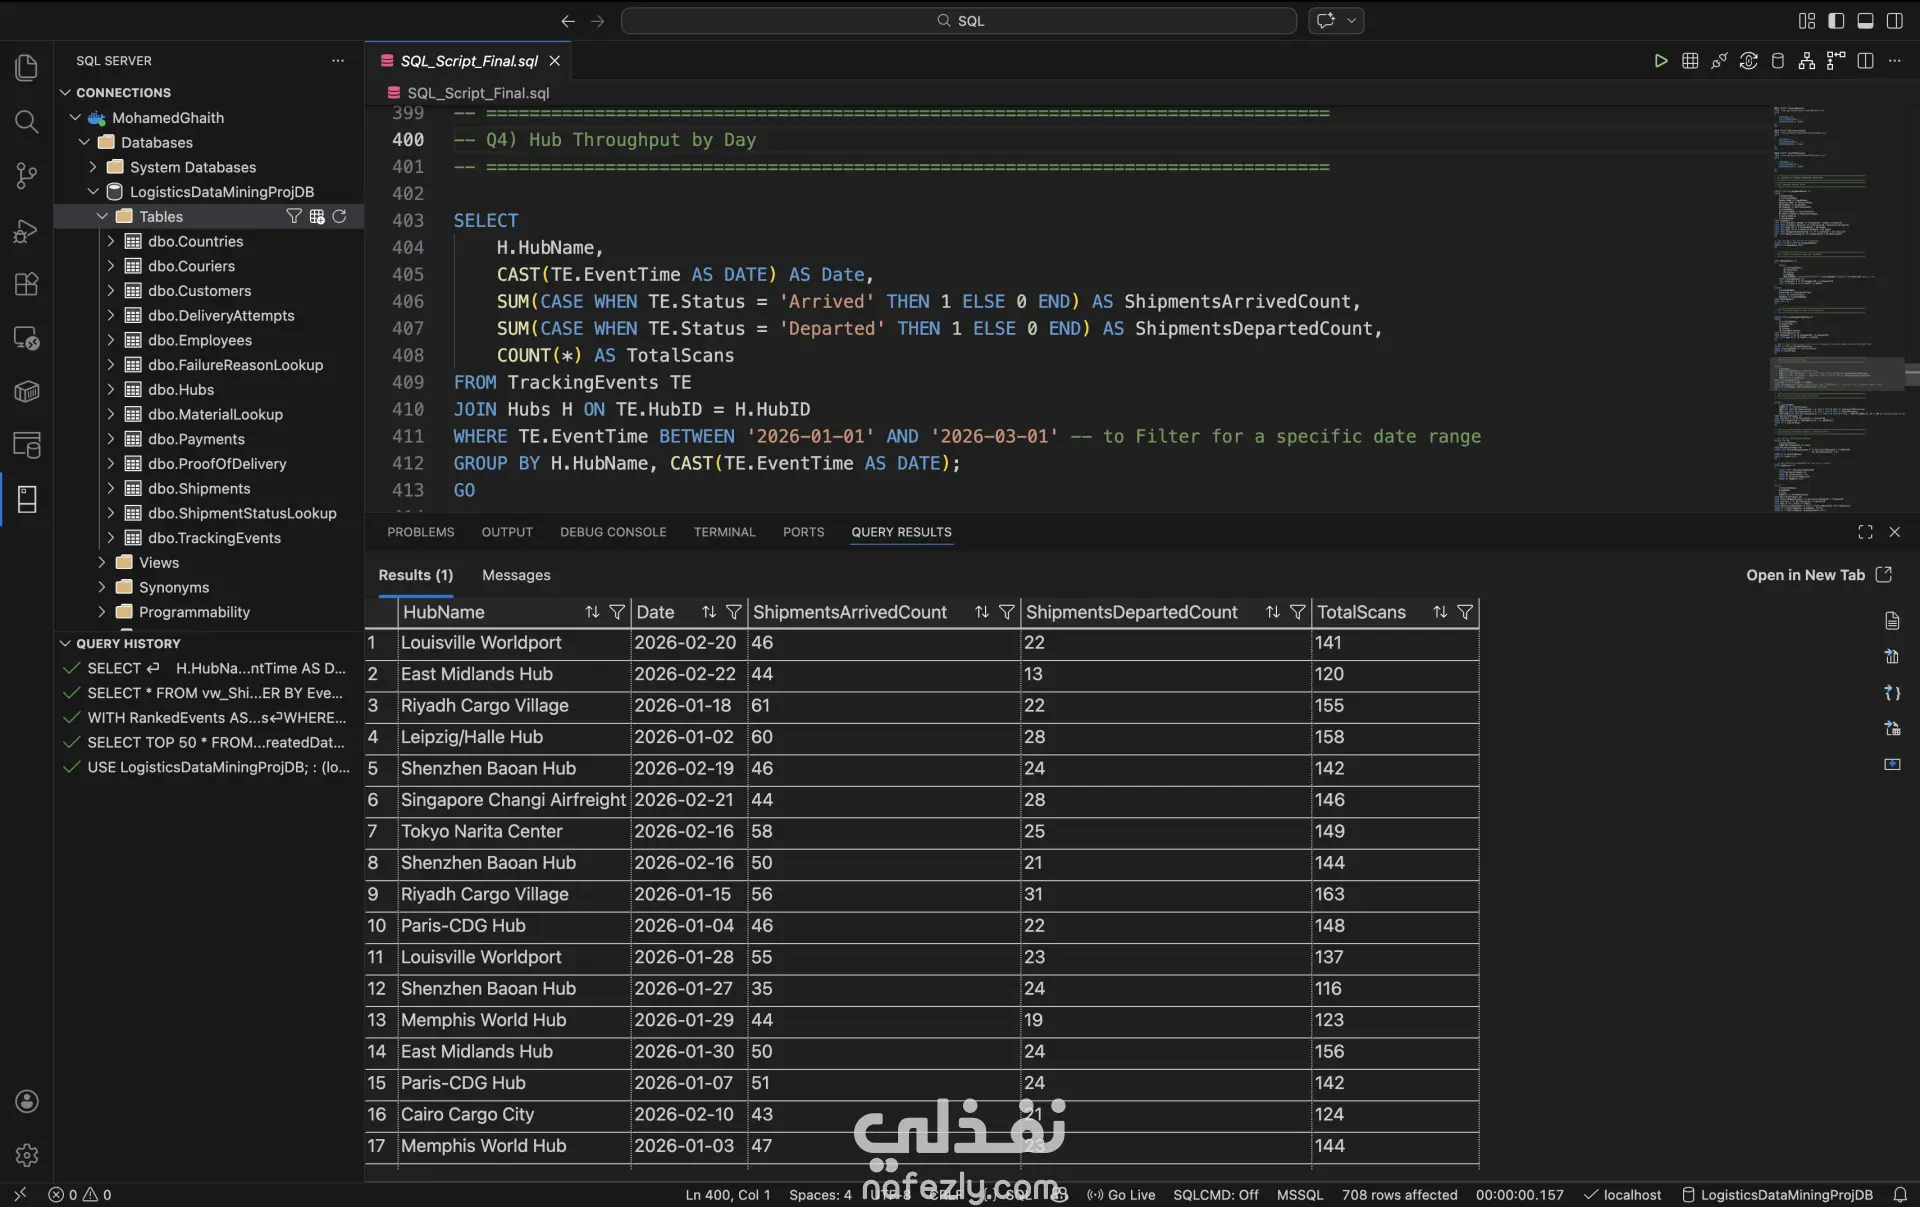Collapse the CONNECTIONS section
The height and width of the screenshot is (1207, 1920).
pyautogui.click(x=66, y=92)
